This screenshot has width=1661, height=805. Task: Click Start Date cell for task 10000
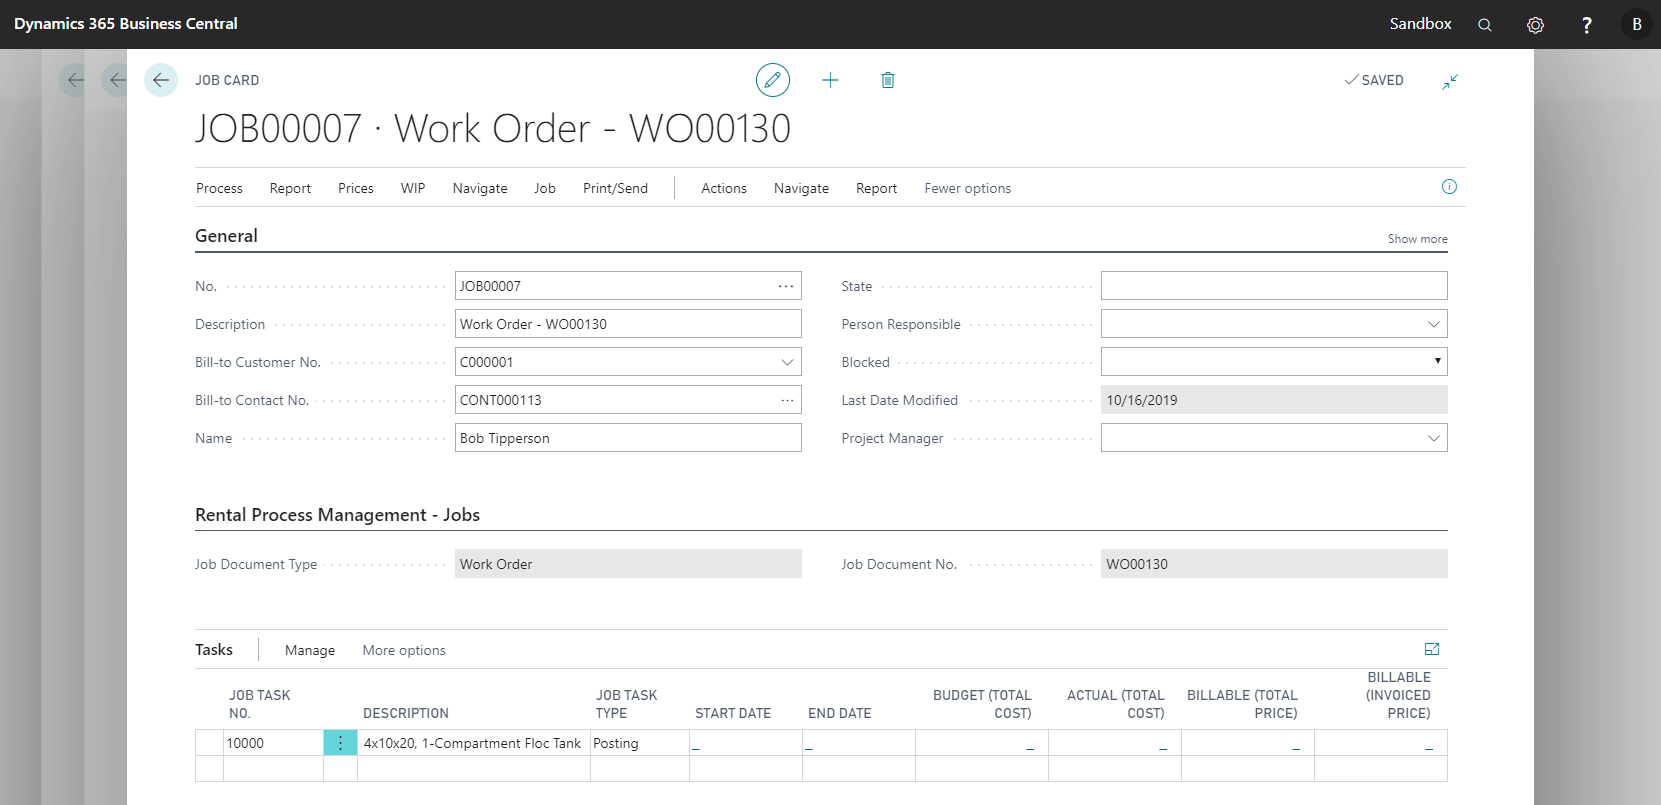[746, 743]
